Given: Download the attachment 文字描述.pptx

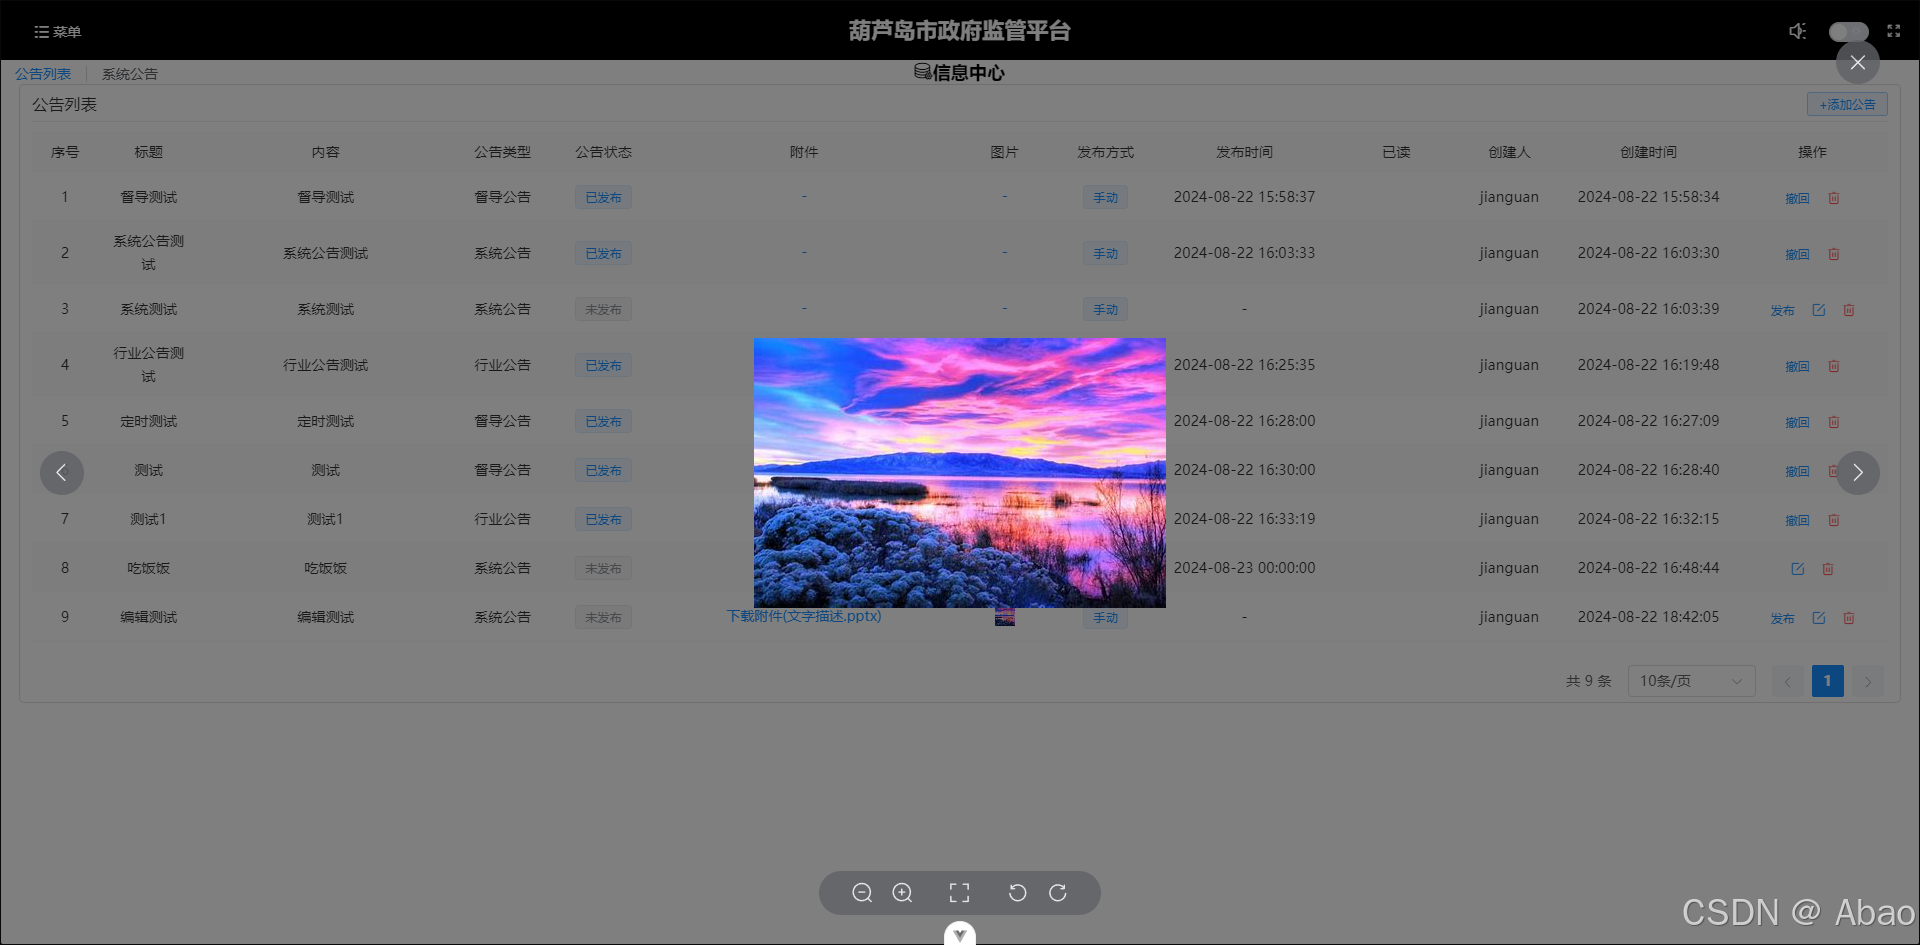Looking at the screenshot, I should (x=803, y=617).
